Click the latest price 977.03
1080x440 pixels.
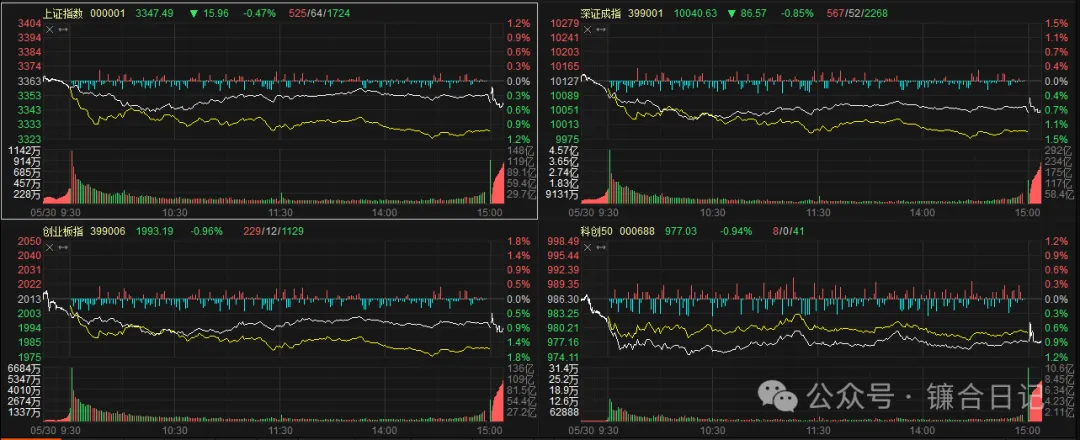click(682, 231)
